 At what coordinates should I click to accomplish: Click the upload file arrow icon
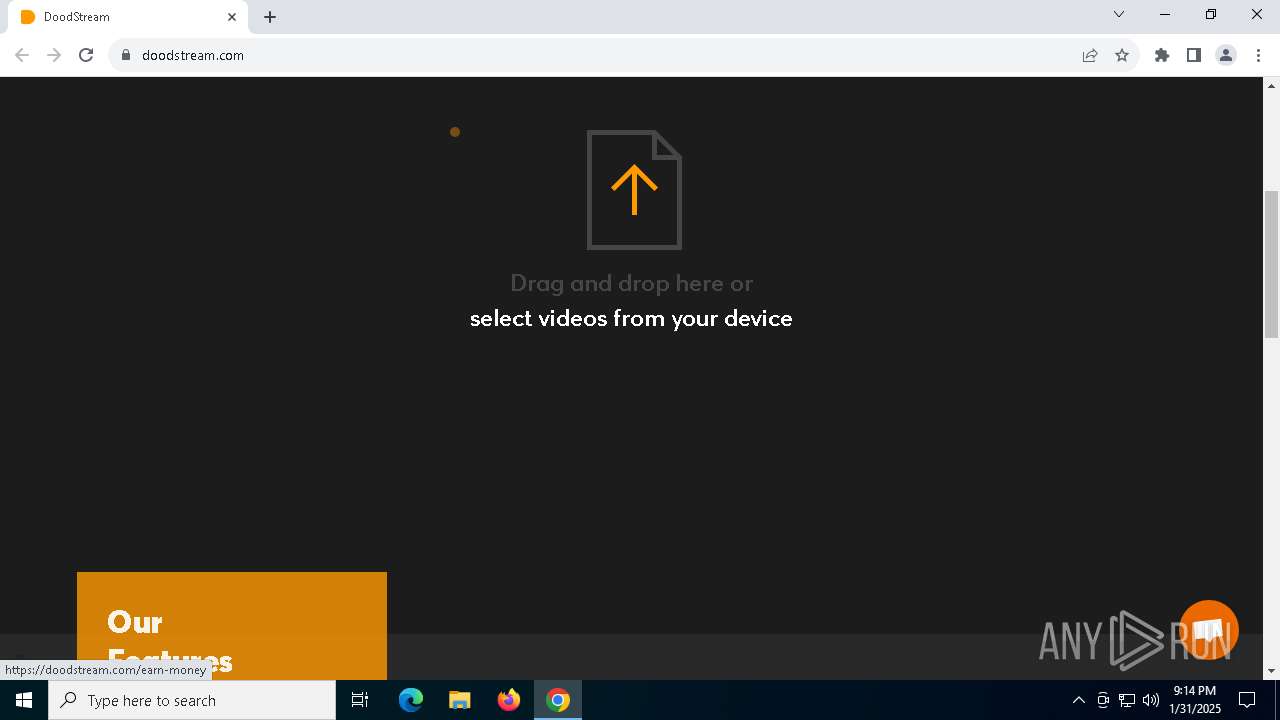click(x=634, y=190)
